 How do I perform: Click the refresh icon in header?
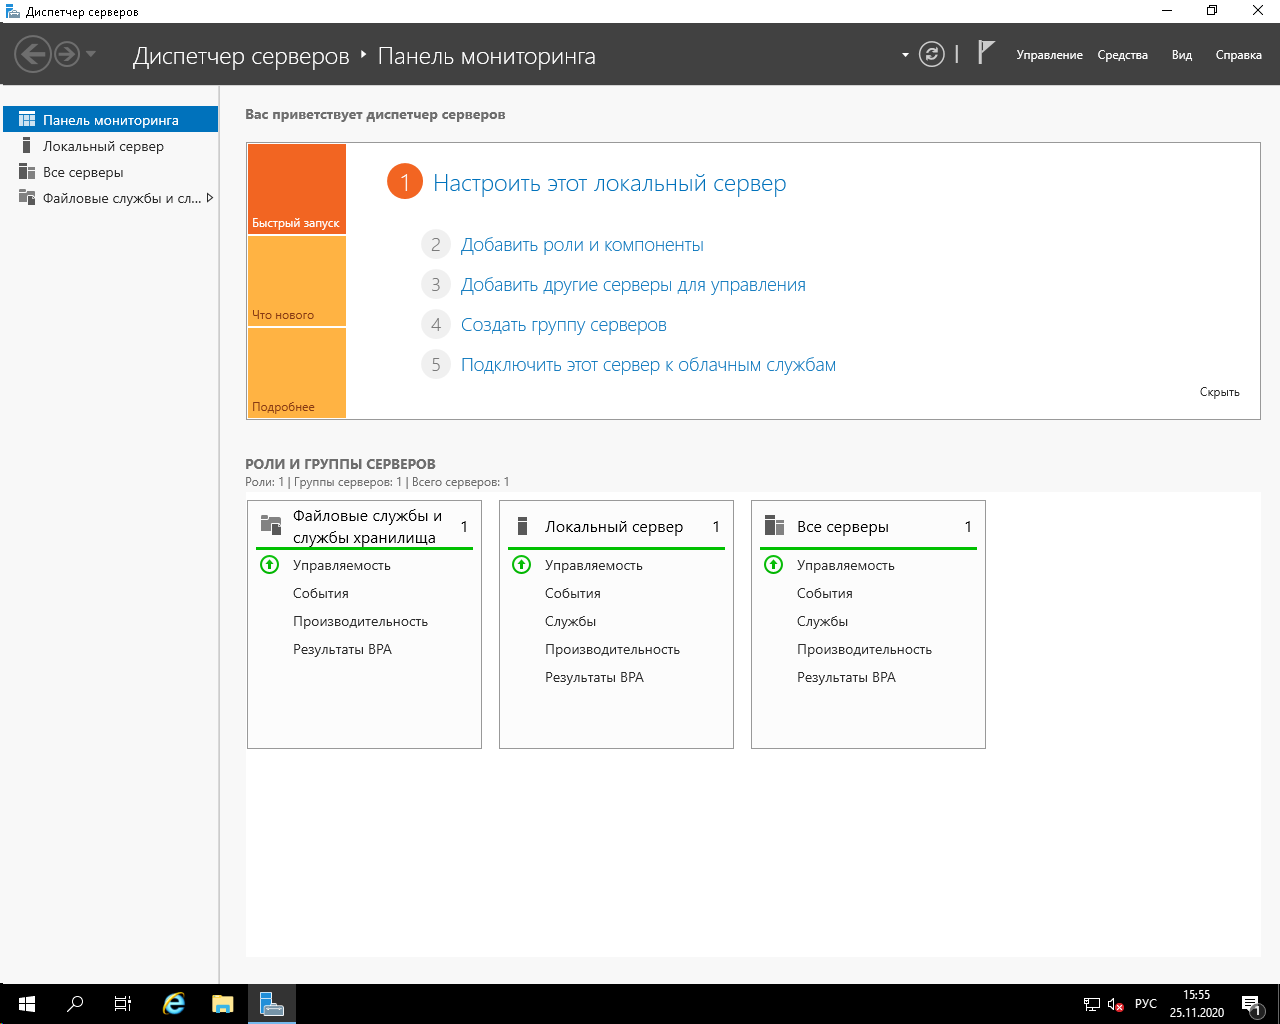[932, 54]
